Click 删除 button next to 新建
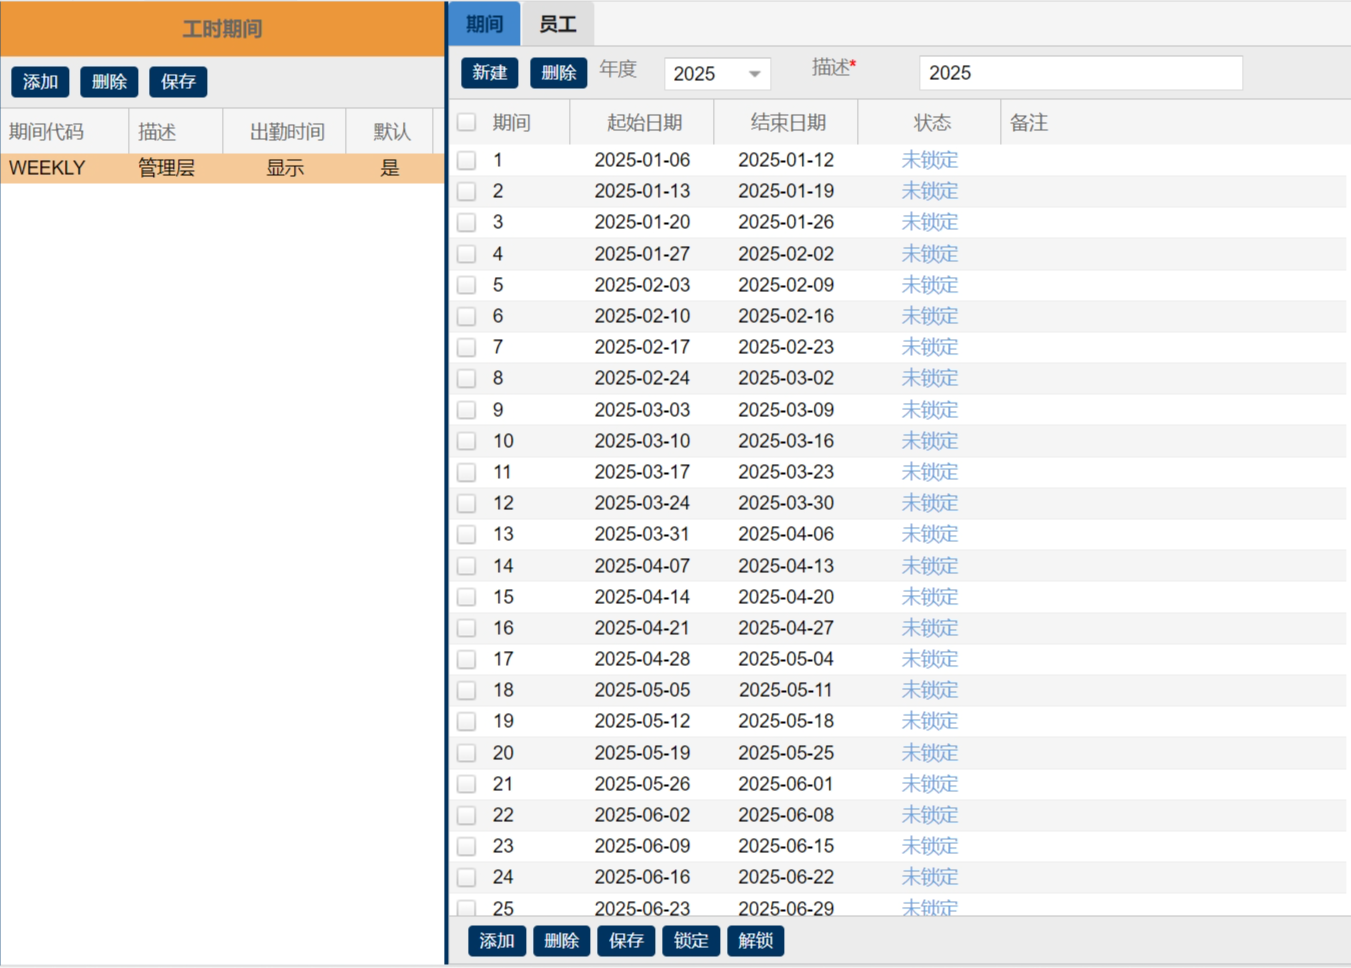The height and width of the screenshot is (968, 1351). point(558,73)
